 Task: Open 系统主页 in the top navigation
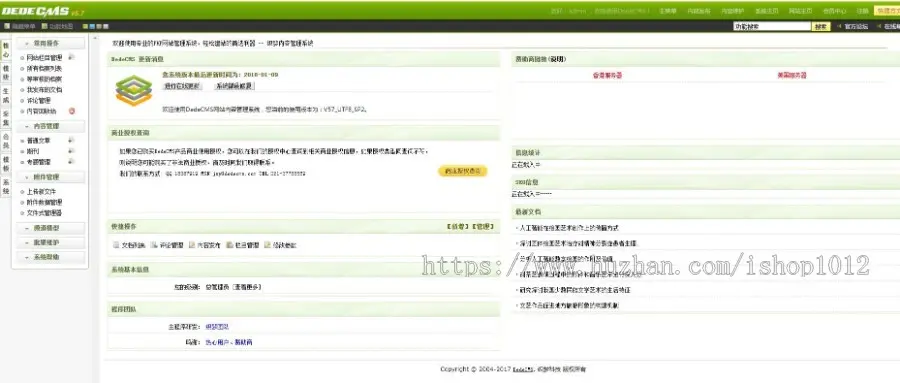coord(766,11)
